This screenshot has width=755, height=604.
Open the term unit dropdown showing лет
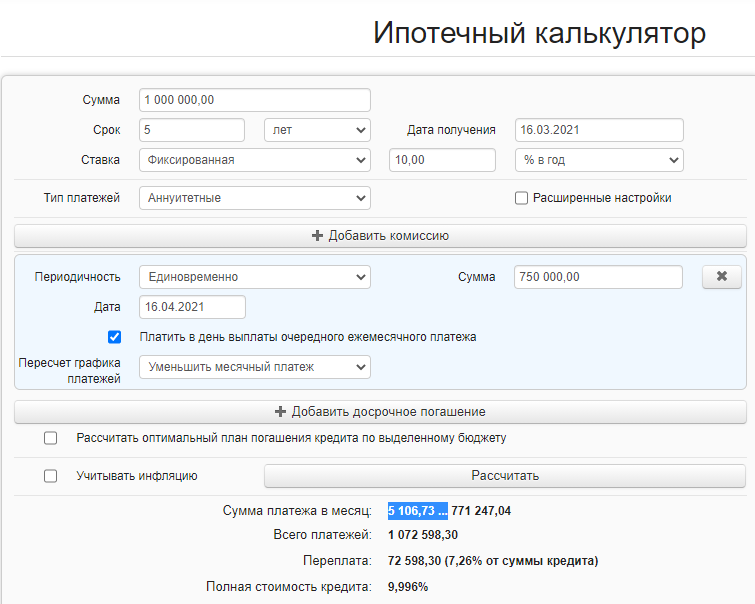coord(317,130)
